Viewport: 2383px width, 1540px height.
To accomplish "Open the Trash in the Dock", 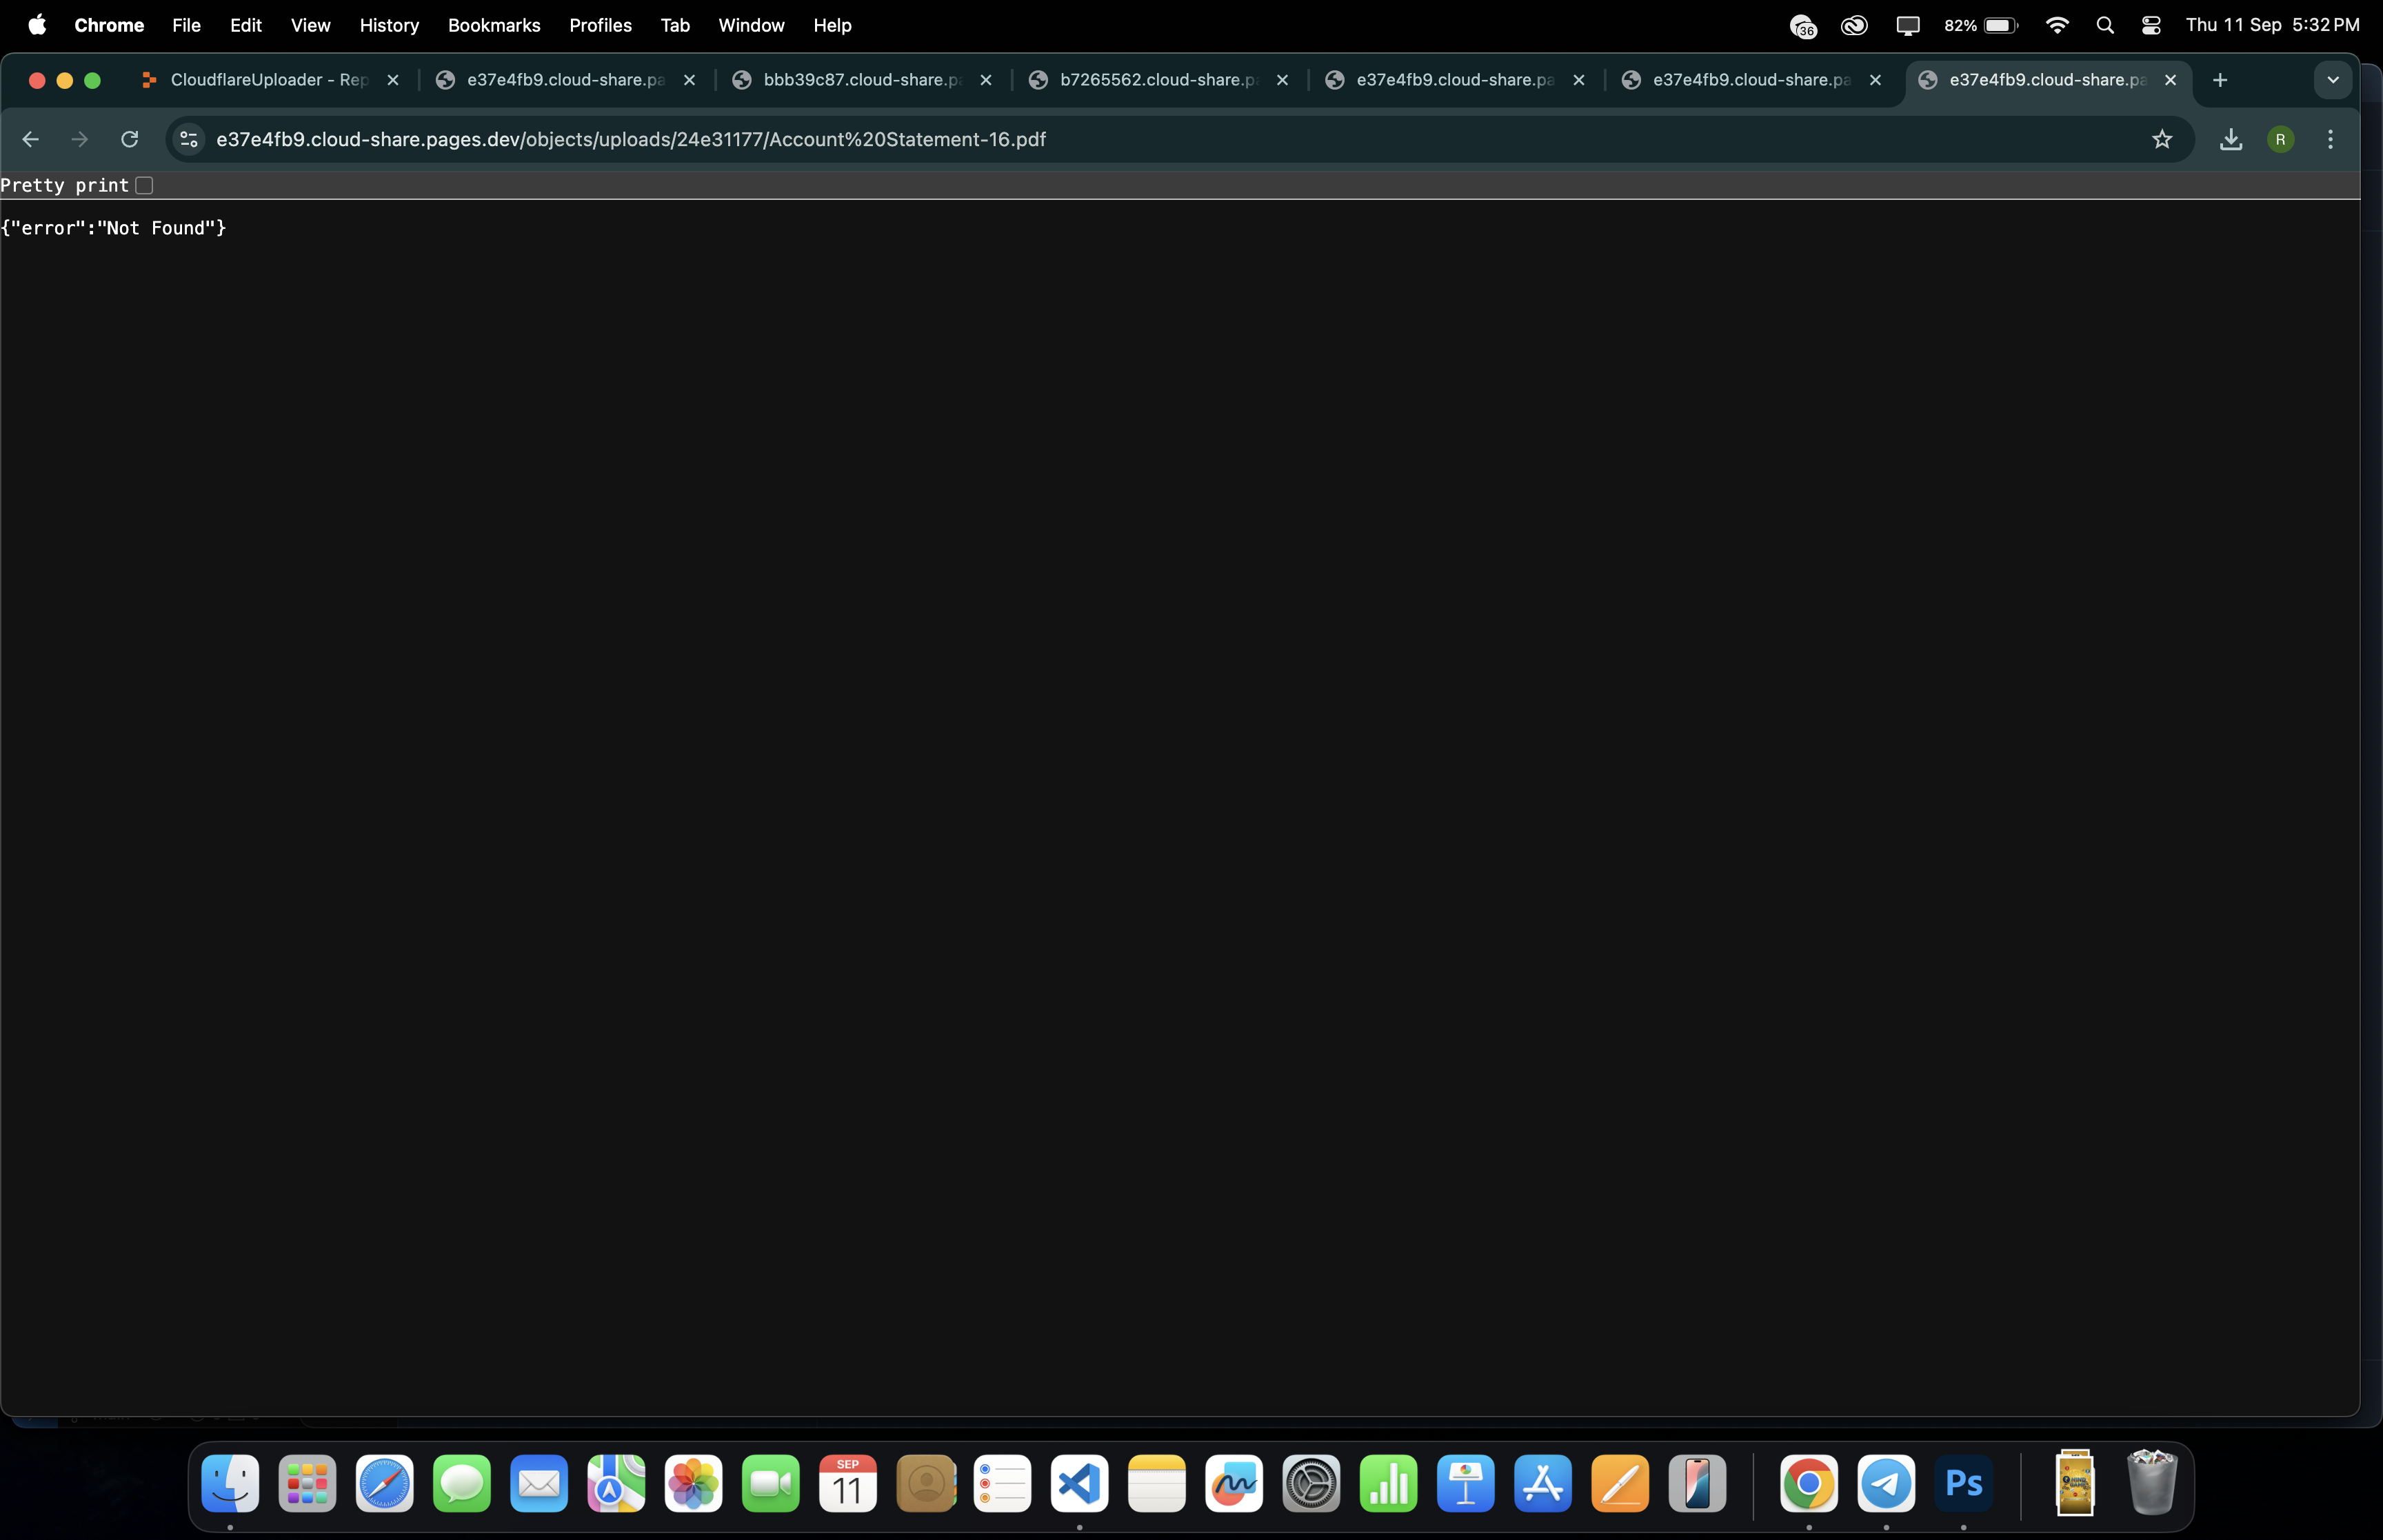I will [2152, 1483].
